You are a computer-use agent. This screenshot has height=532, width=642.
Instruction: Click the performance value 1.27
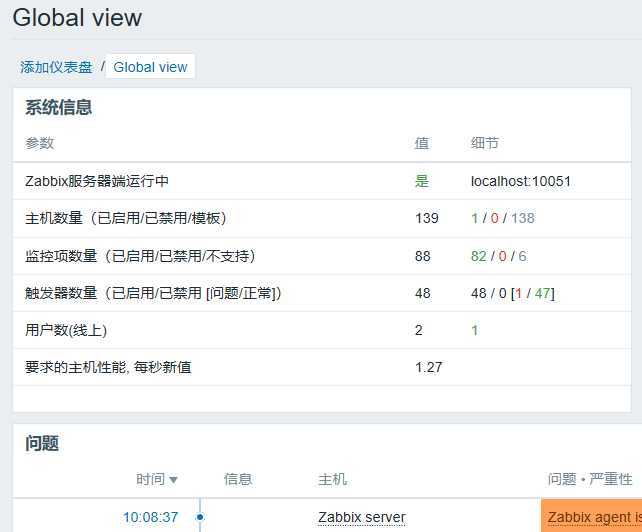tap(429, 367)
